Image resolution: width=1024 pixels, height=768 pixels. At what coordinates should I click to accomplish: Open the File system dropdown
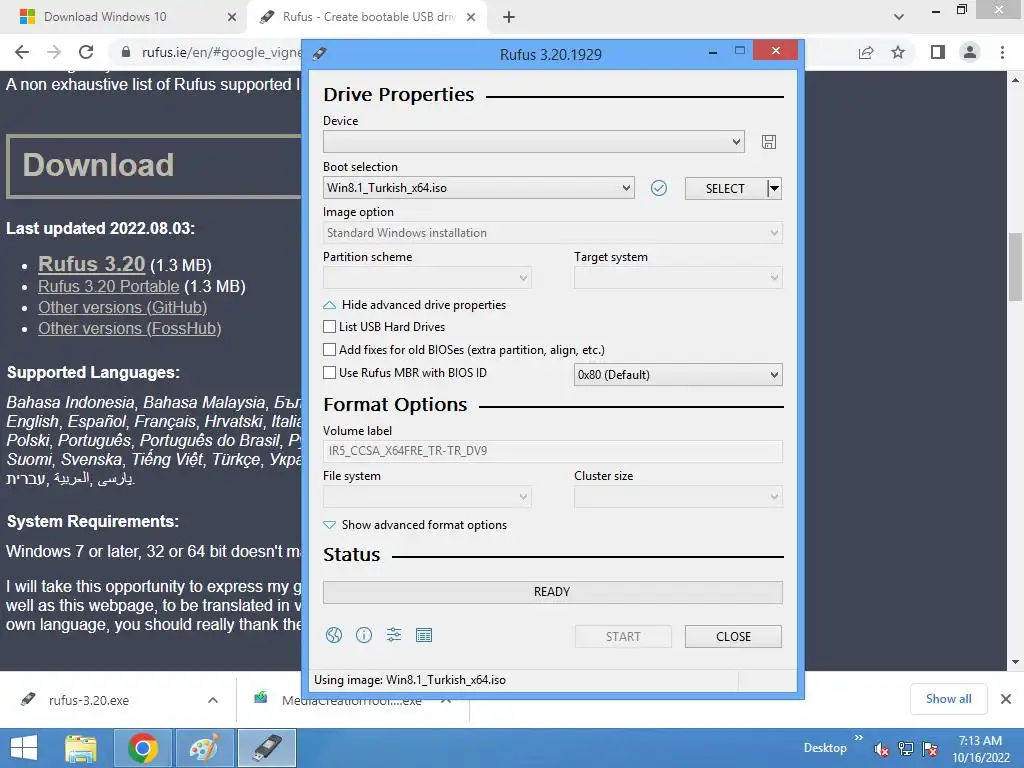coord(427,497)
